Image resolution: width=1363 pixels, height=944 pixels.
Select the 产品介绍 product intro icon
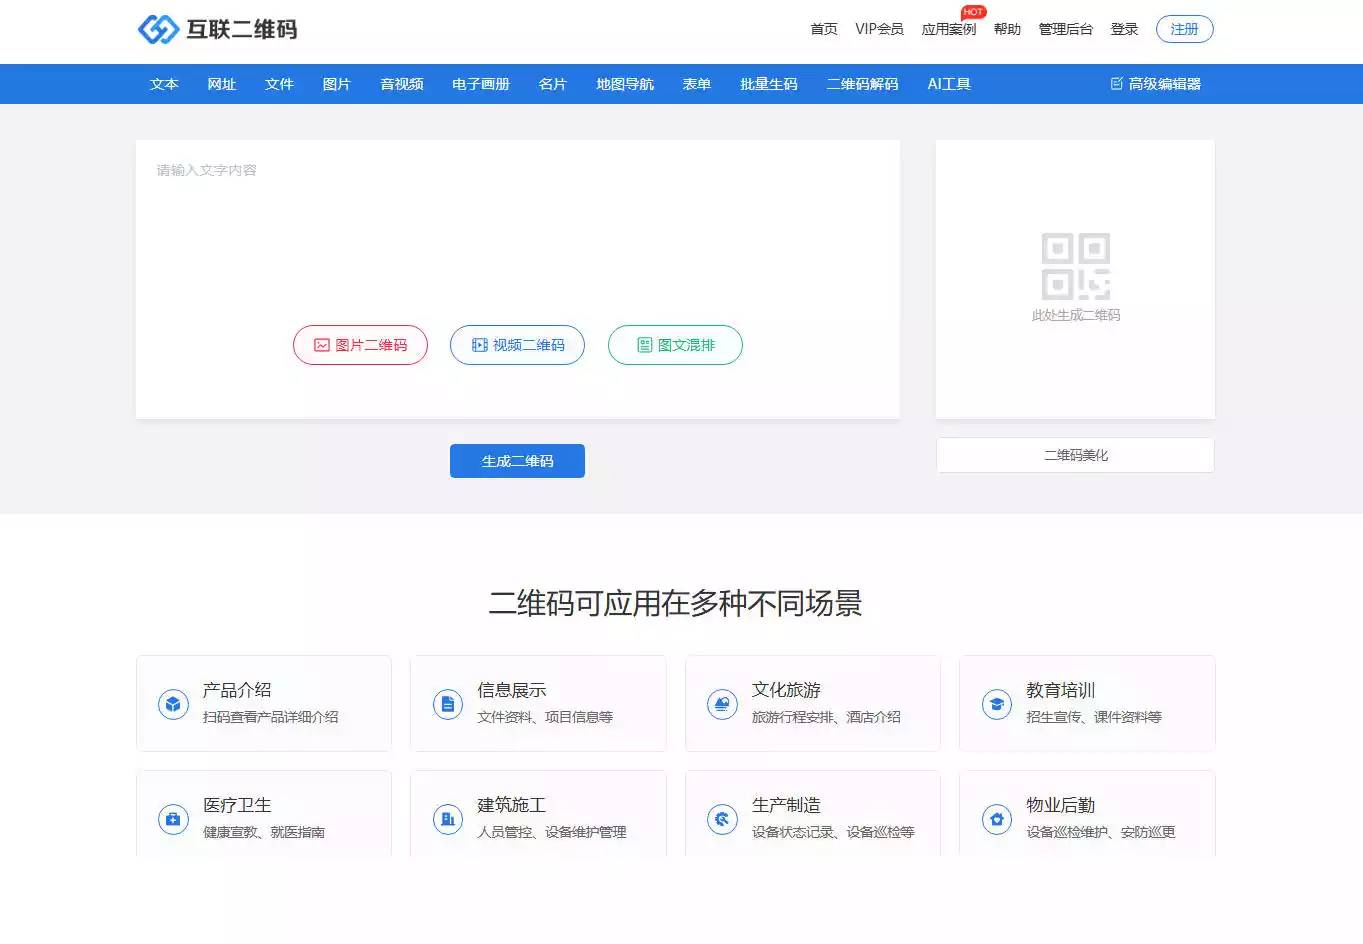click(x=172, y=703)
